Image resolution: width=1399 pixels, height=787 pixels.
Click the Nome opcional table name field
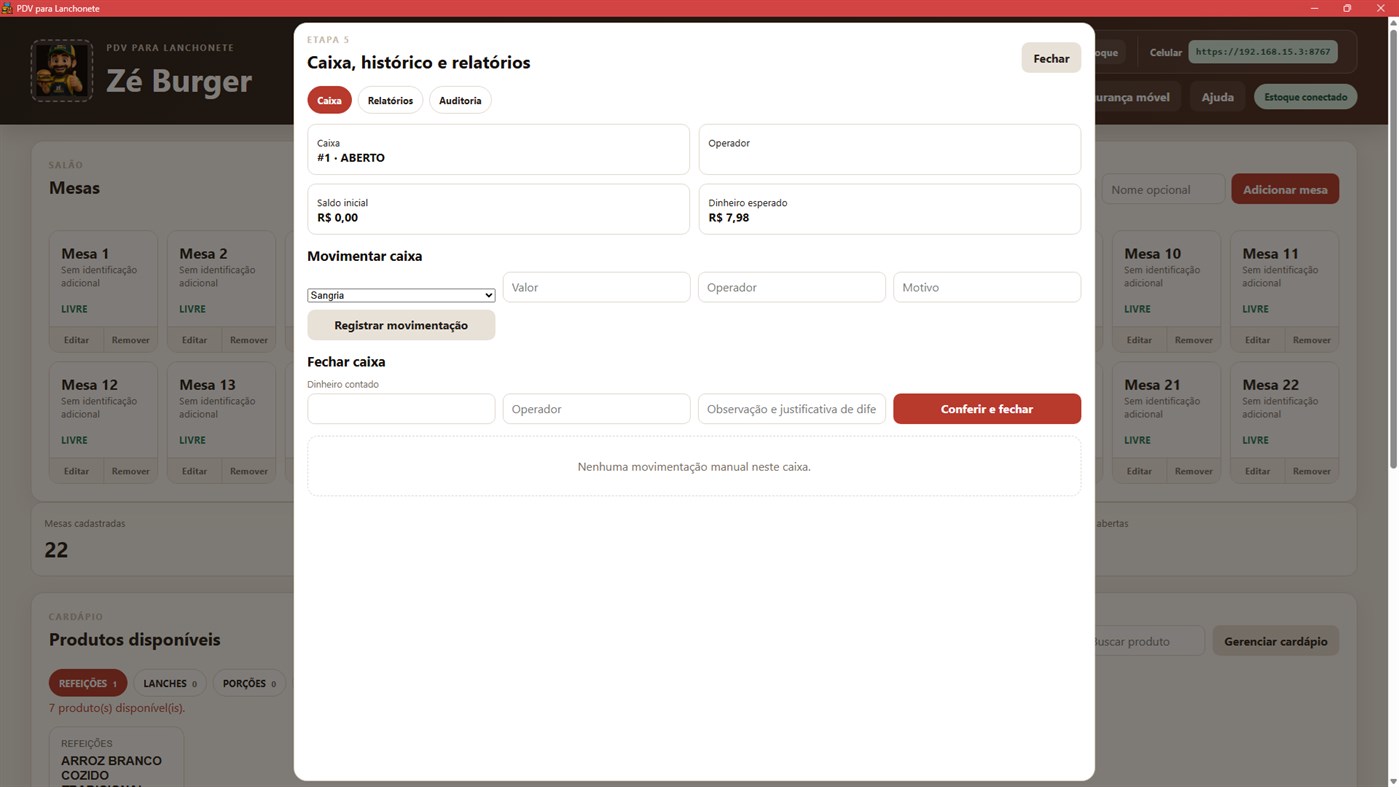click(1163, 189)
